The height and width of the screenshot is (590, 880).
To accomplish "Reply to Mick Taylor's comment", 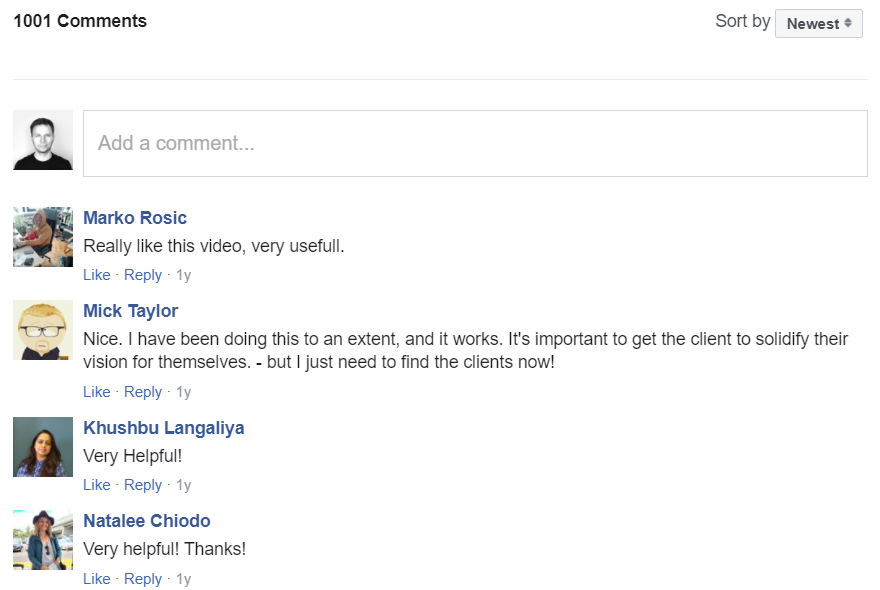I will [143, 392].
